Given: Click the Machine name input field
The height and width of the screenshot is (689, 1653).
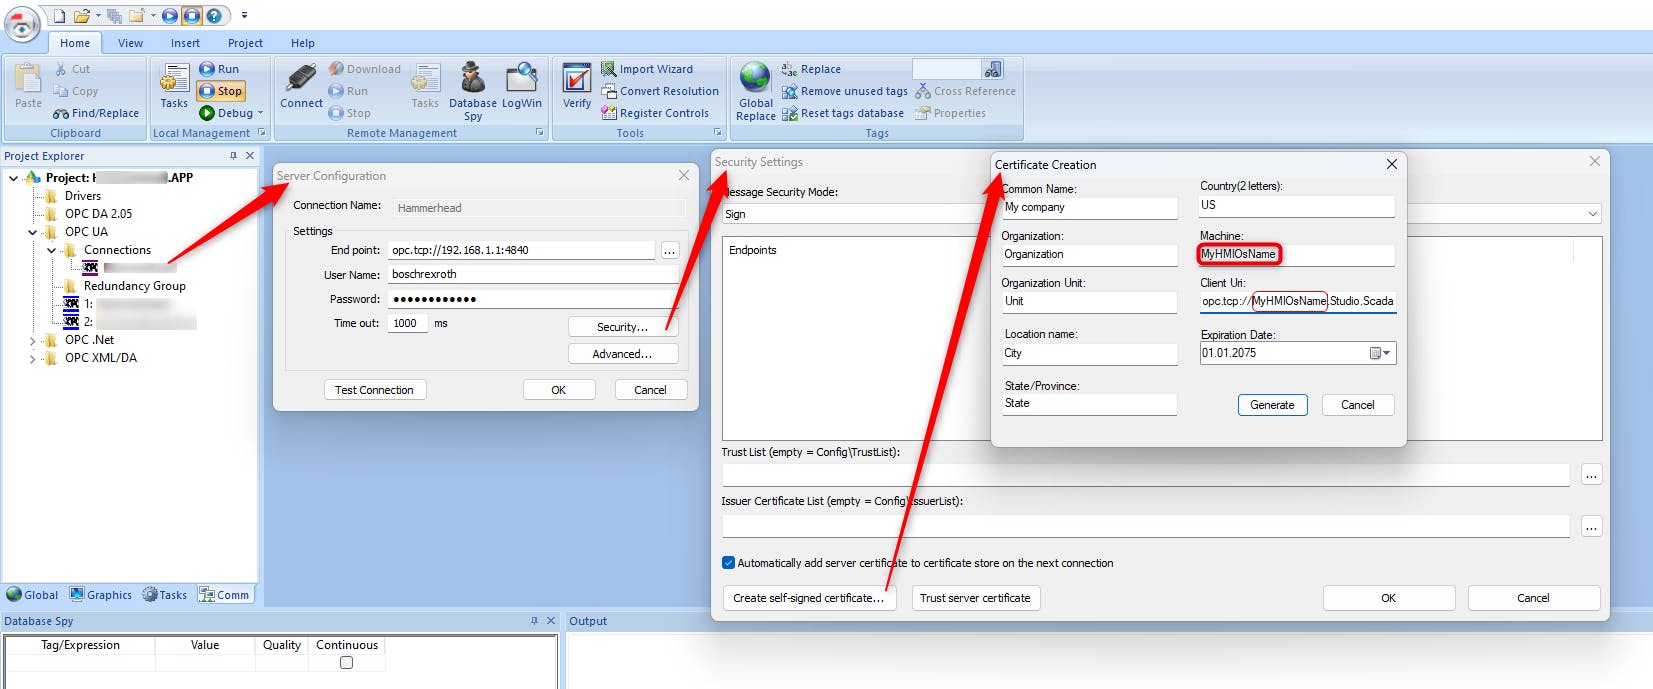Looking at the screenshot, I should [1296, 255].
